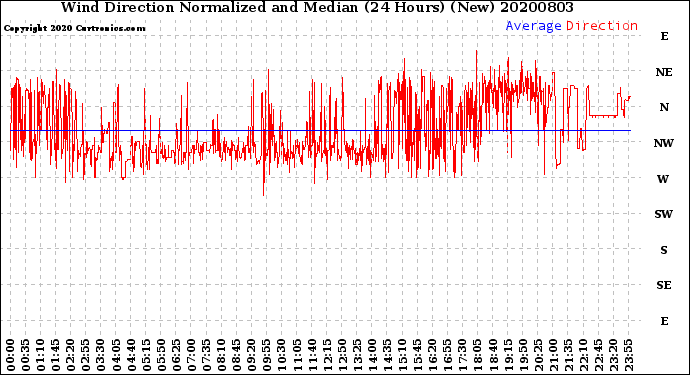690x375 pixels.
Task: Click the '16:55' time label
Action: pyautogui.click(x=448, y=355)
